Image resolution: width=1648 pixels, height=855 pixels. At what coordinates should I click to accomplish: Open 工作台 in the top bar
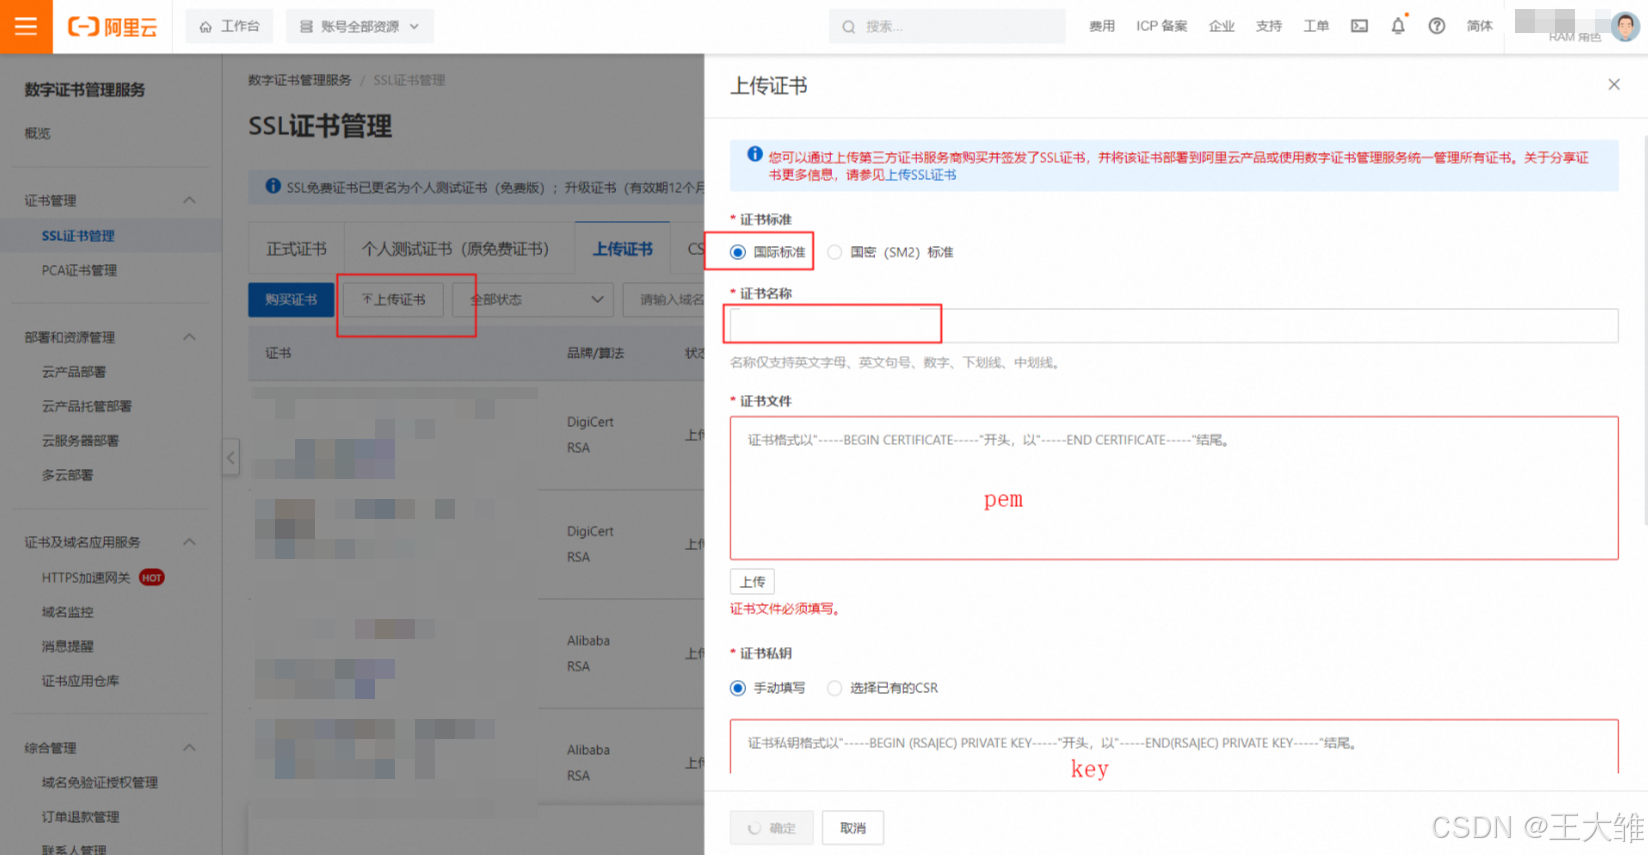(x=229, y=26)
